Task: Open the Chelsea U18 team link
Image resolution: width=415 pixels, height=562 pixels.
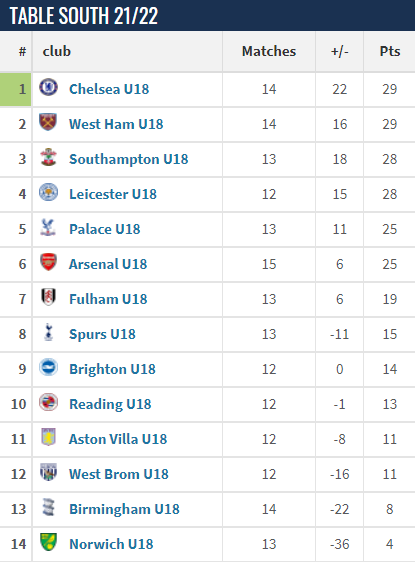Action: 109,89
